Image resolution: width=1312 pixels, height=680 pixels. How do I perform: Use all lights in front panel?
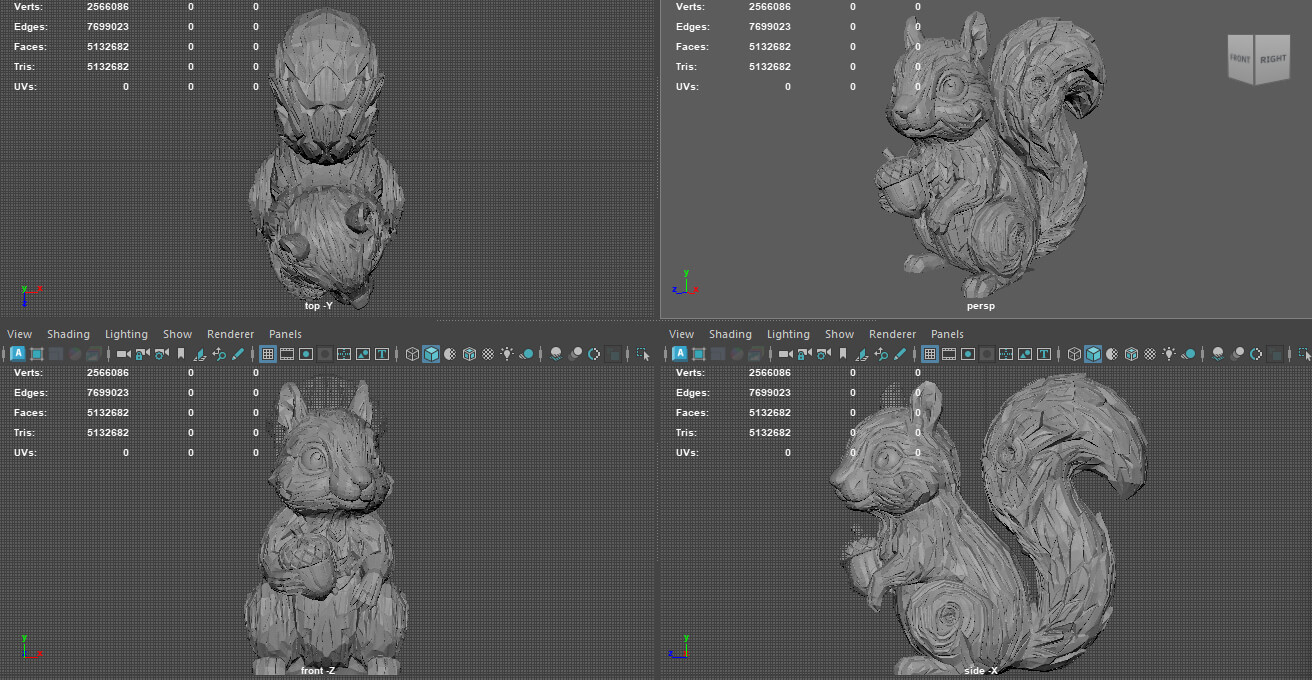click(507, 354)
